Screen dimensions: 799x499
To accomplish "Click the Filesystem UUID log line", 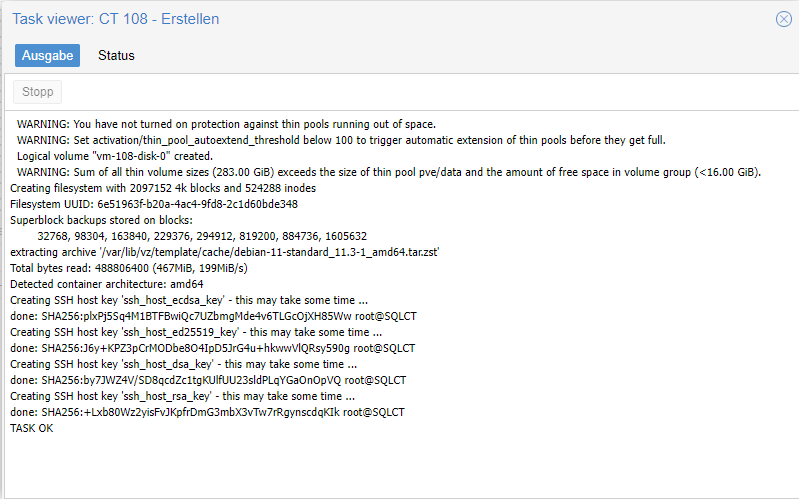I will (154, 204).
